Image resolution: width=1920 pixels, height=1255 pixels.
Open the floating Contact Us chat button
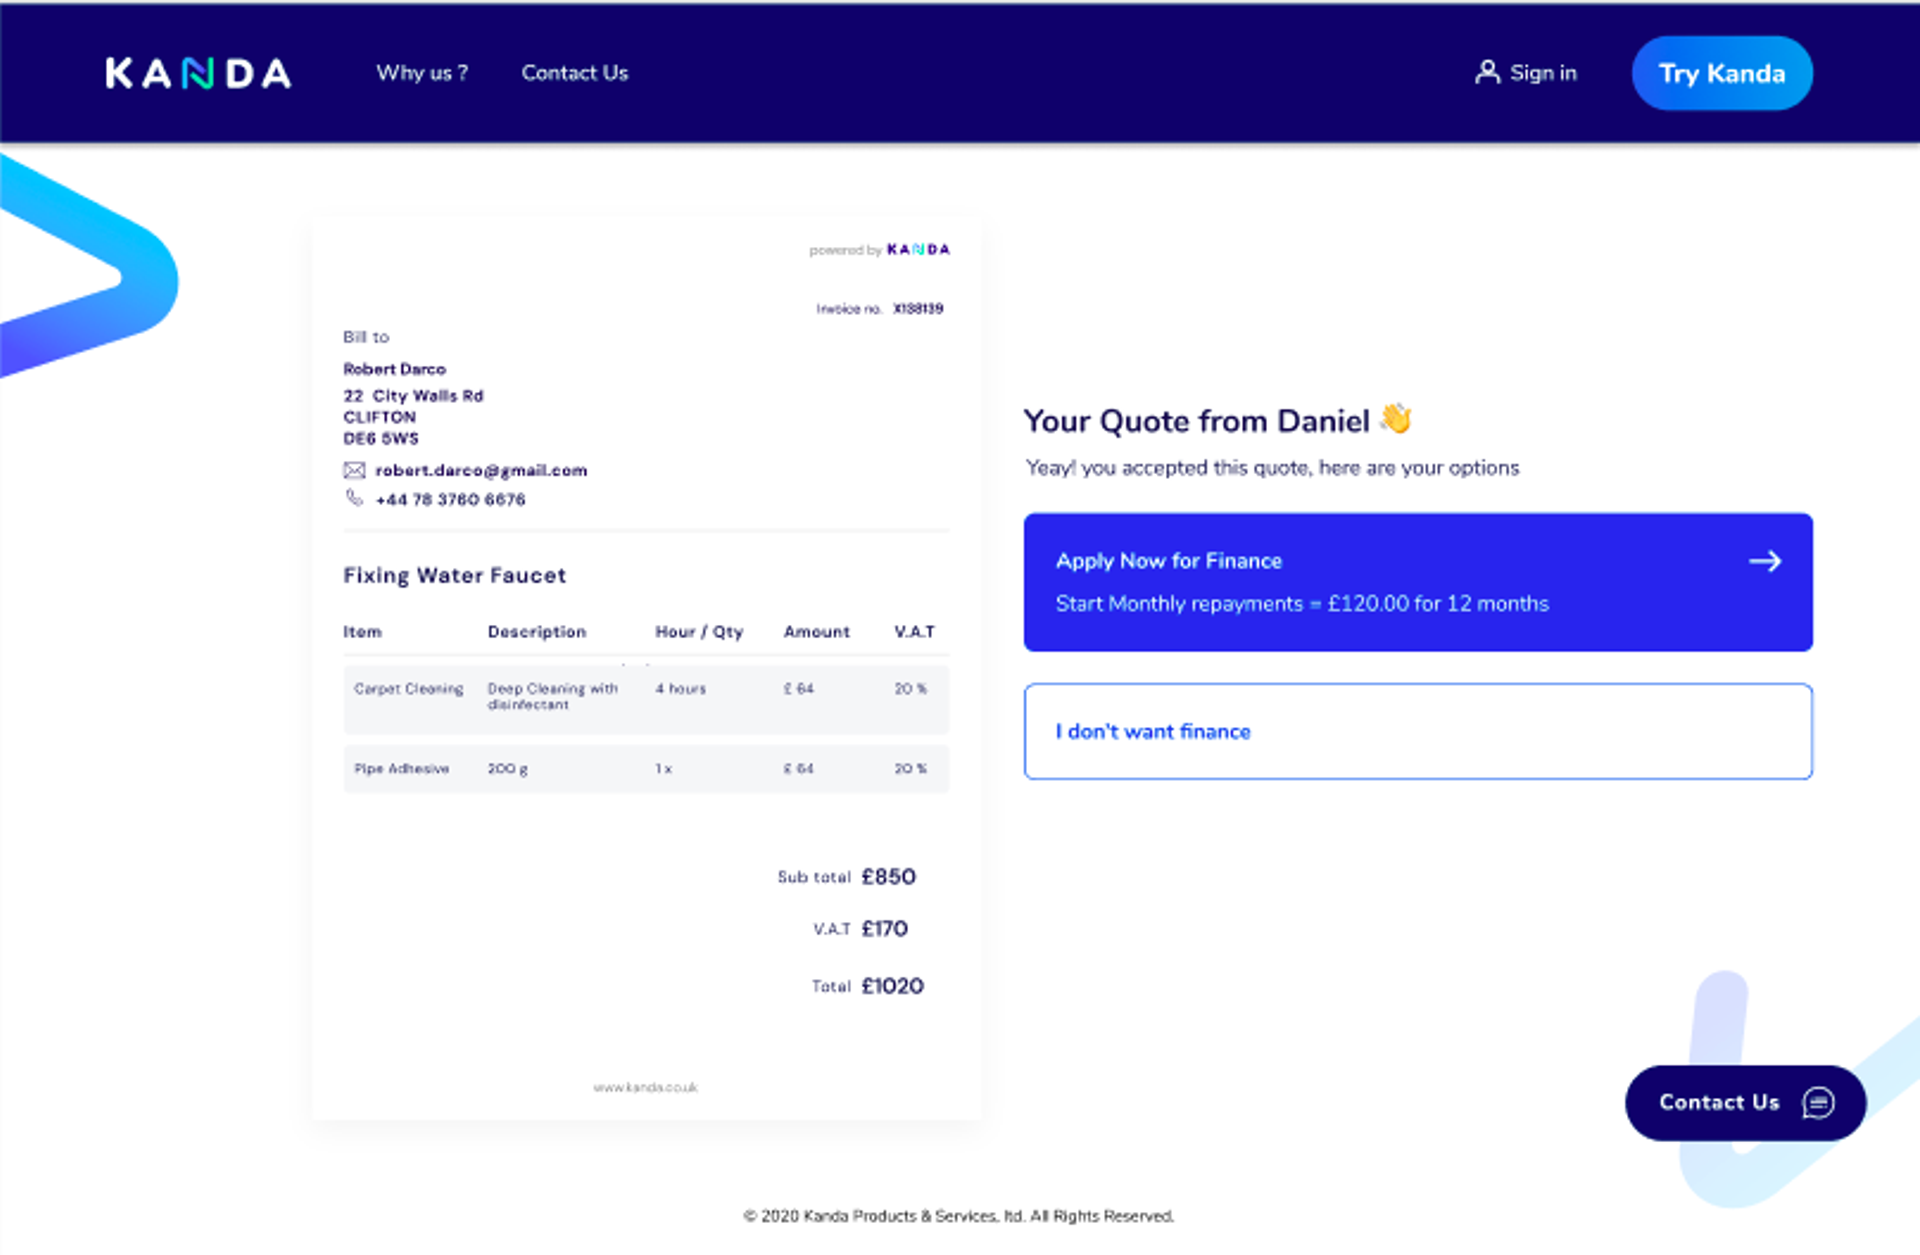point(1745,1102)
